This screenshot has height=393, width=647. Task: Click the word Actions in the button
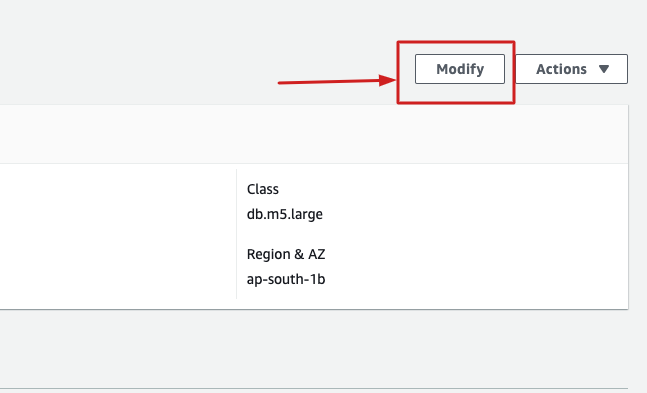click(x=561, y=69)
